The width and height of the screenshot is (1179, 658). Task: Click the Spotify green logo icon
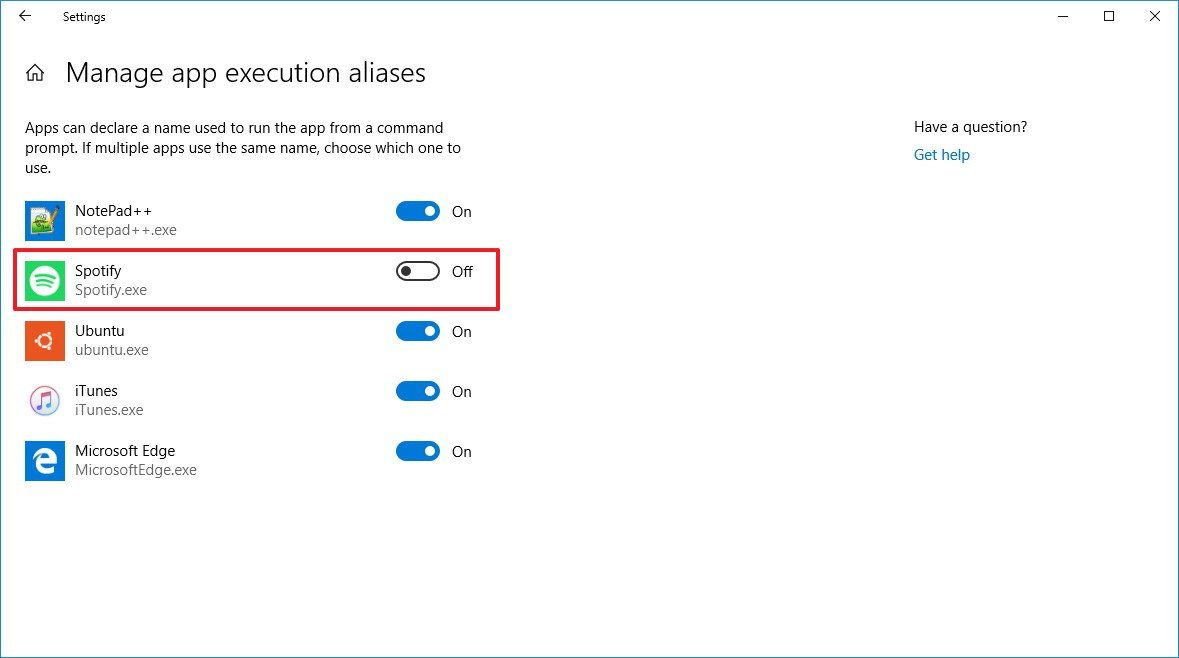pos(45,279)
